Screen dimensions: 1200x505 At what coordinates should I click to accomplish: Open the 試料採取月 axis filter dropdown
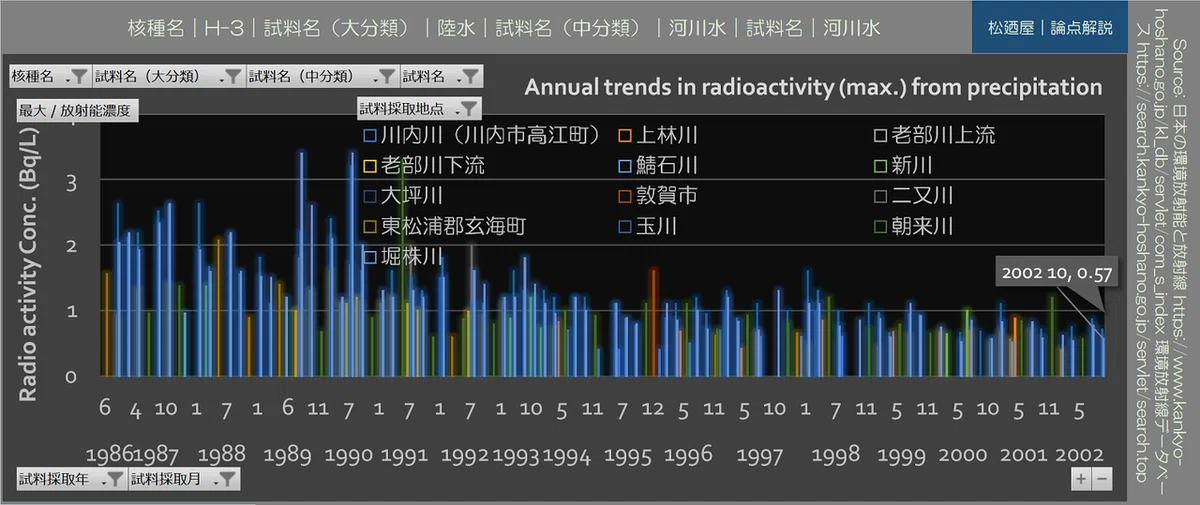184,479
